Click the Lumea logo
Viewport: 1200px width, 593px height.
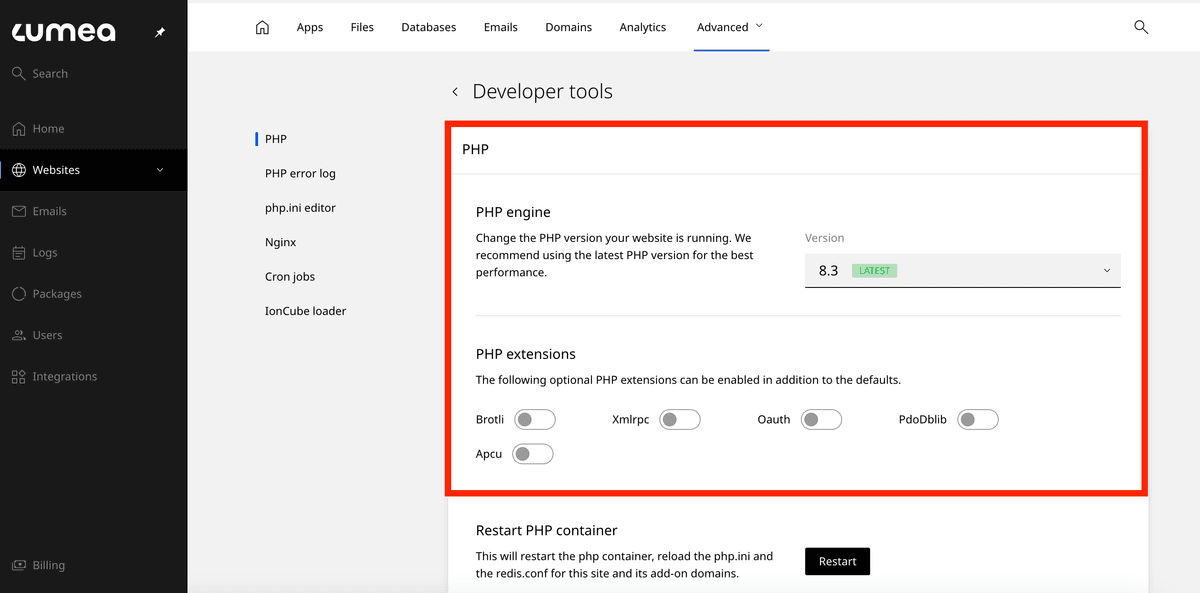tap(63, 32)
